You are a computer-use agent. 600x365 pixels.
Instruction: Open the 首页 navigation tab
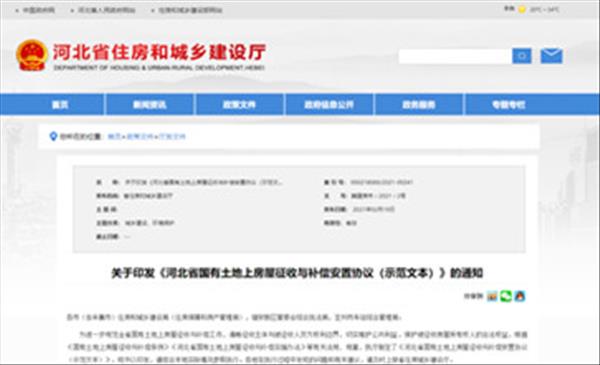click(x=60, y=104)
